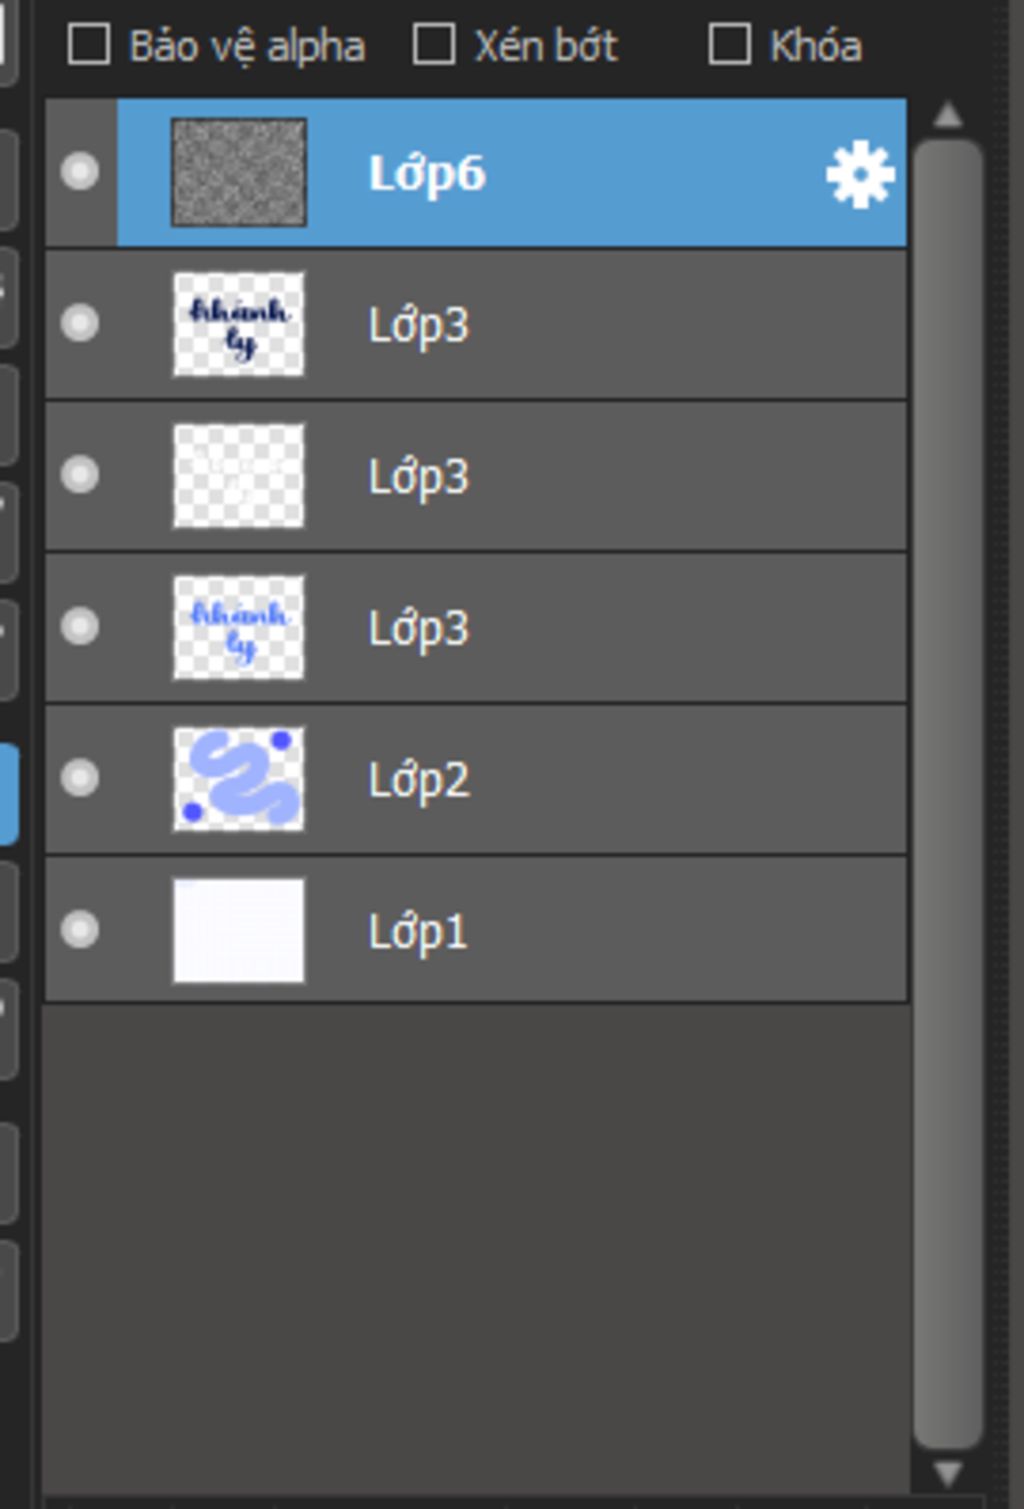This screenshot has width=1024, height=1509.
Task: Tick the Xén bớt checkbox
Action: point(434,45)
